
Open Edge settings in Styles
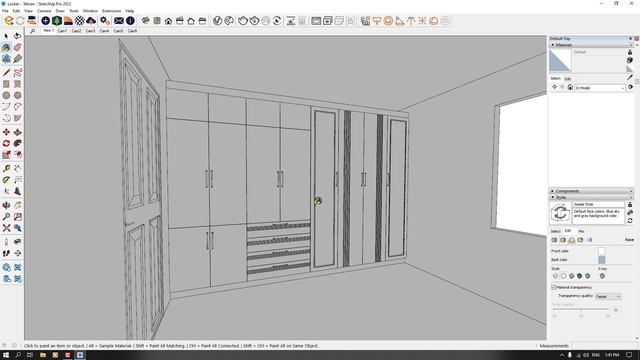coord(554,240)
